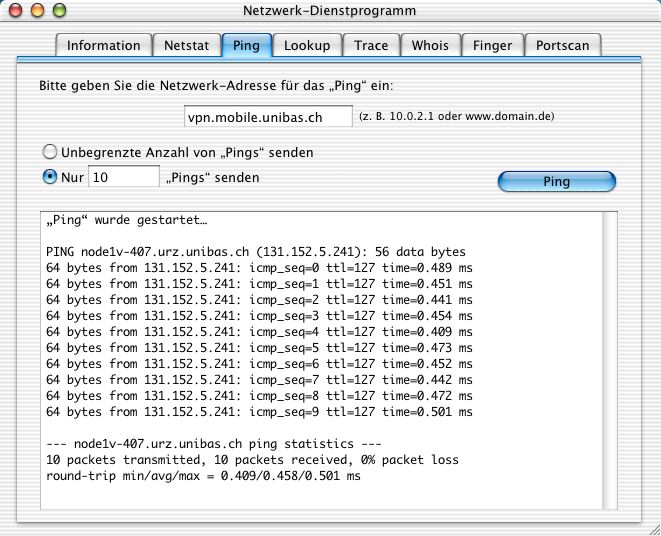
Task: Minimize the window with the yellow button
Action: [x=38, y=11]
